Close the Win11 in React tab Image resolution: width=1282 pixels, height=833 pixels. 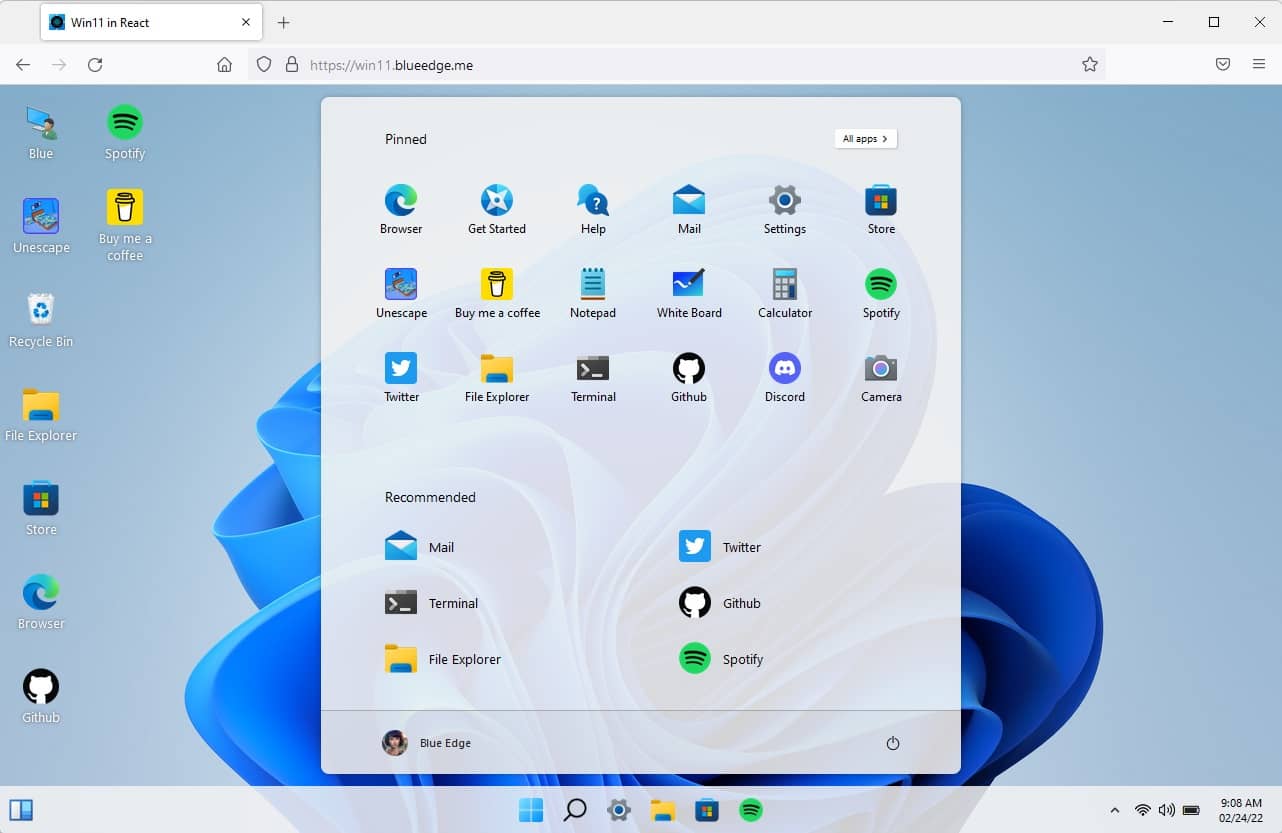[246, 22]
